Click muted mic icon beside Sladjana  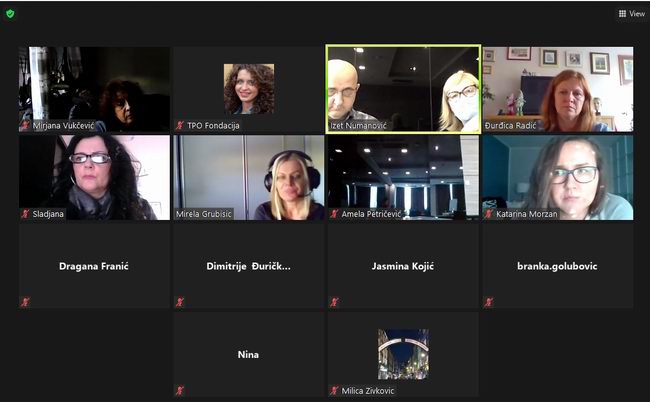26,214
